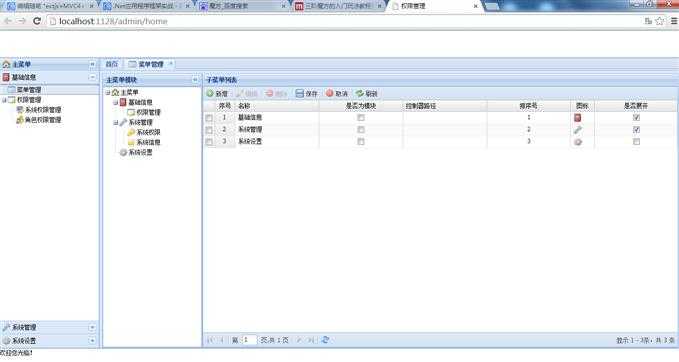Reload the page with browser refresh button
679x362 pixels.
(x=37, y=21)
